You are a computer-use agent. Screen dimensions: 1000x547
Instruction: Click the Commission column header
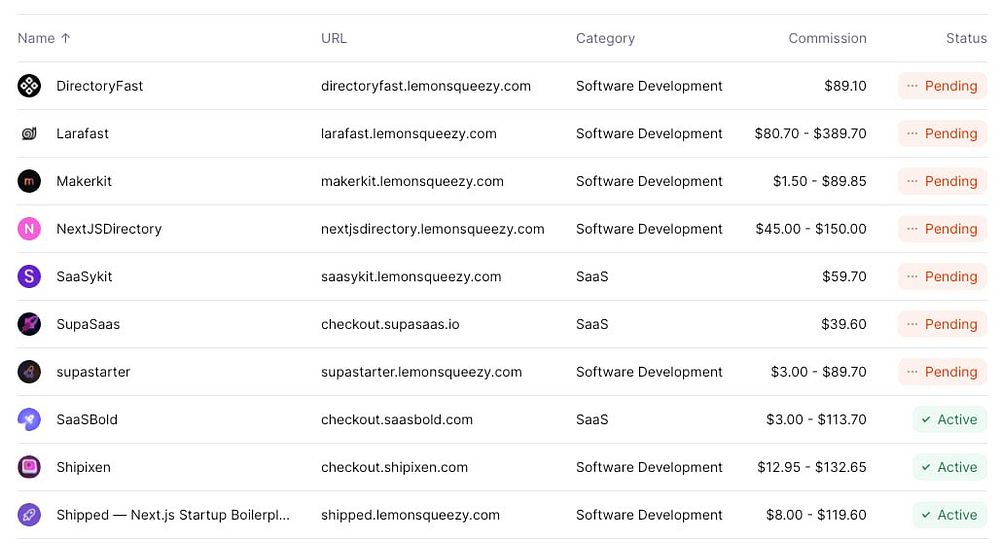[827, 38]
